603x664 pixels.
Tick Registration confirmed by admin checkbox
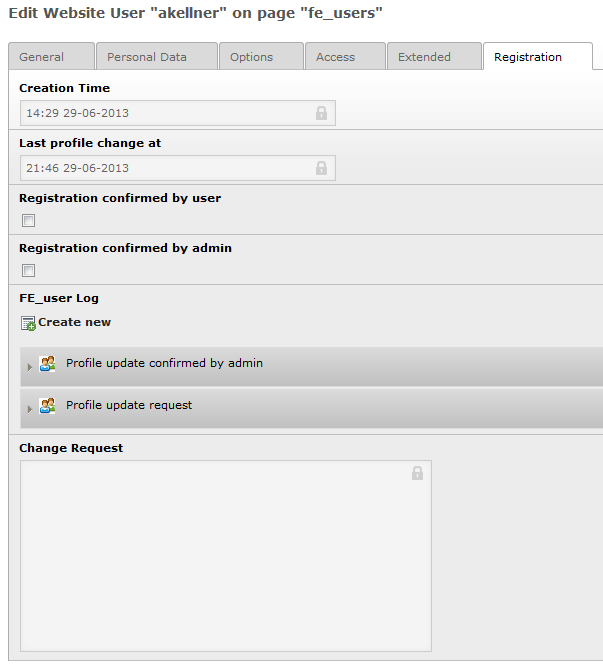click(x=29, y=271)
